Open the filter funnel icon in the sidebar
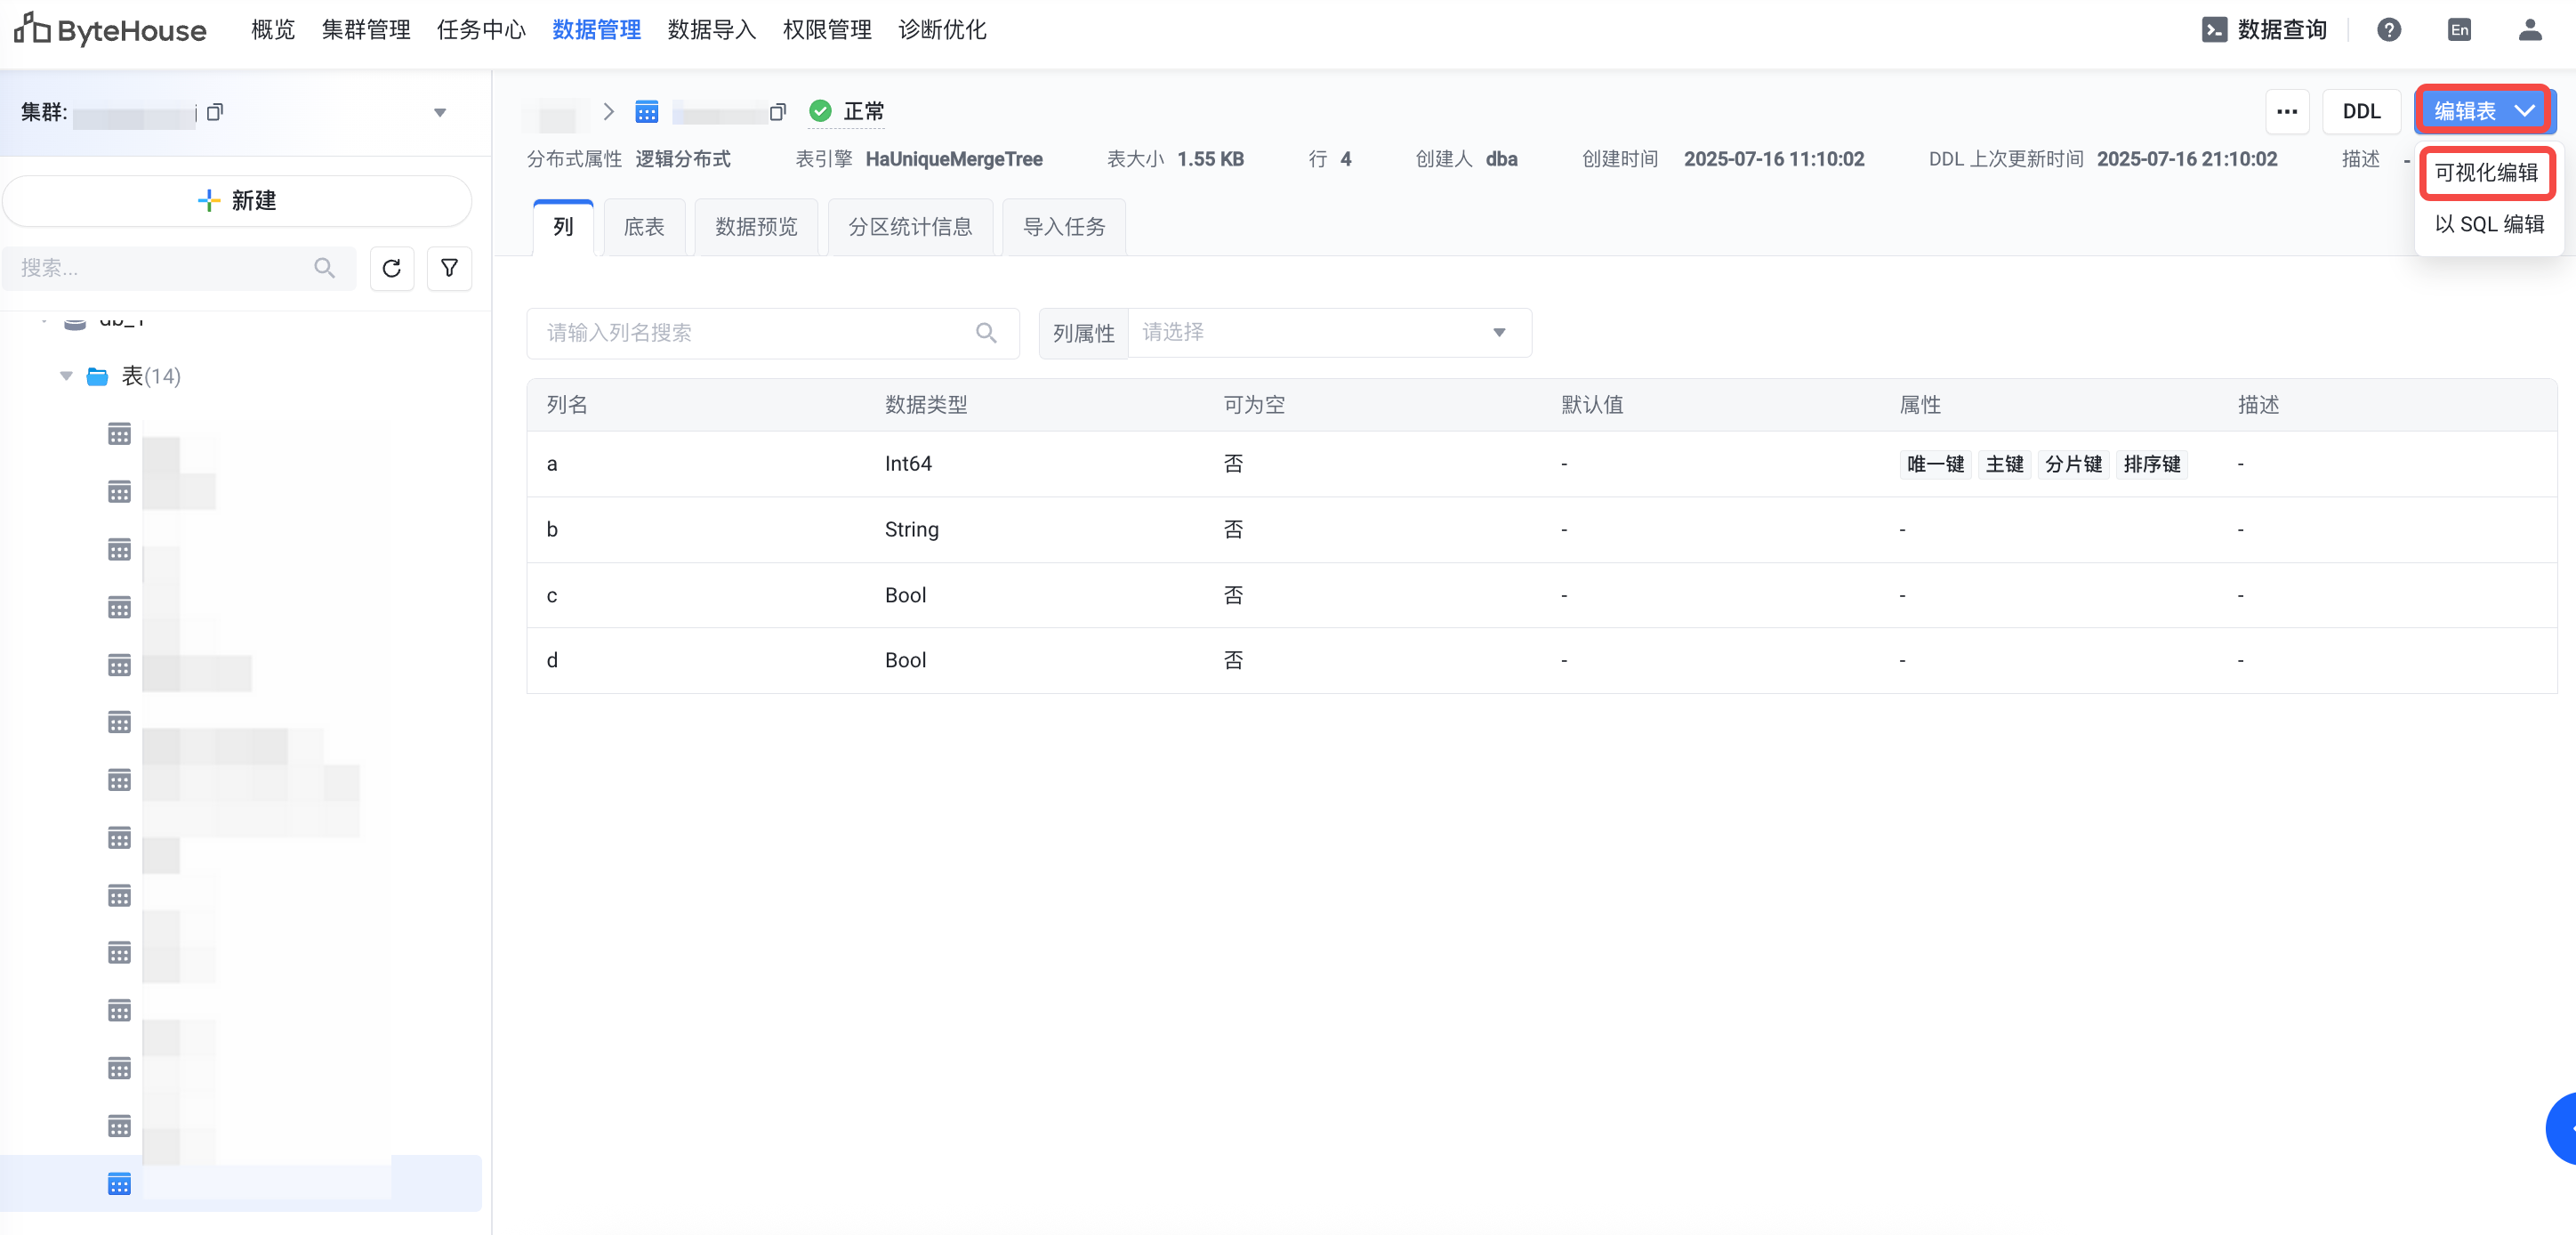 point(449,268)
